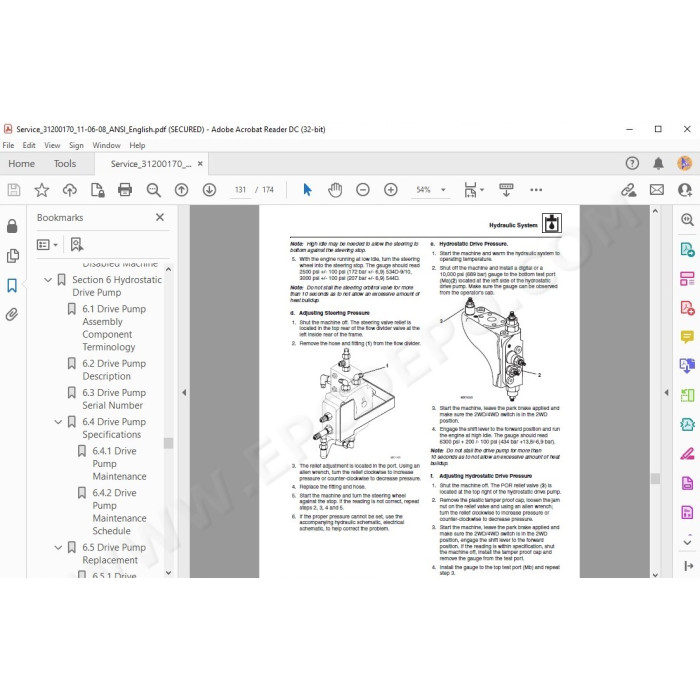Click the page number field
Viewport: 700px width, 700px height.
tap(240, 190)
